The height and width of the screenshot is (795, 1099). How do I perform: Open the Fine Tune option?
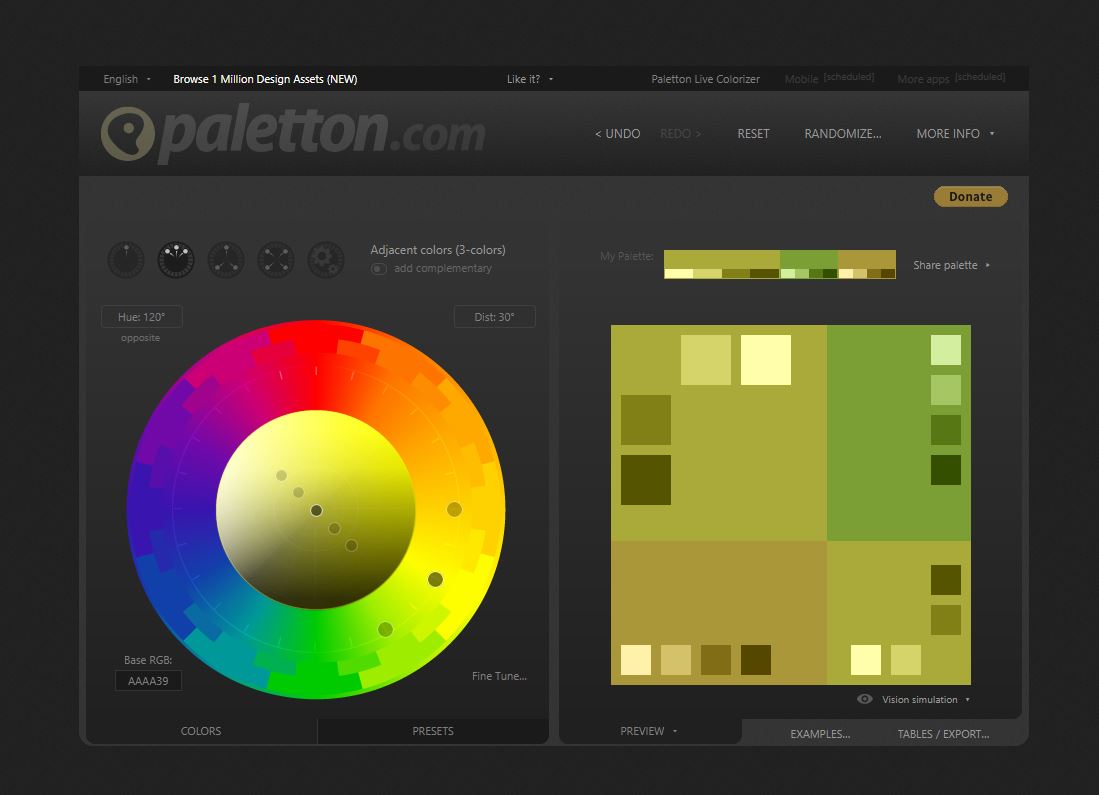click(x=499, y=676)
